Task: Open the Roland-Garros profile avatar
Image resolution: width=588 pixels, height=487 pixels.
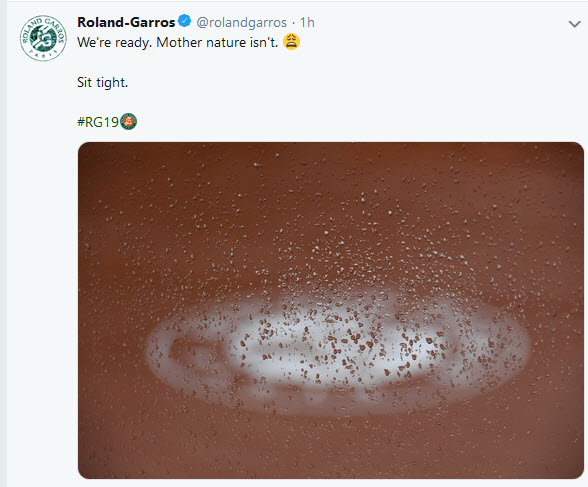Action: tap(43, 38)
